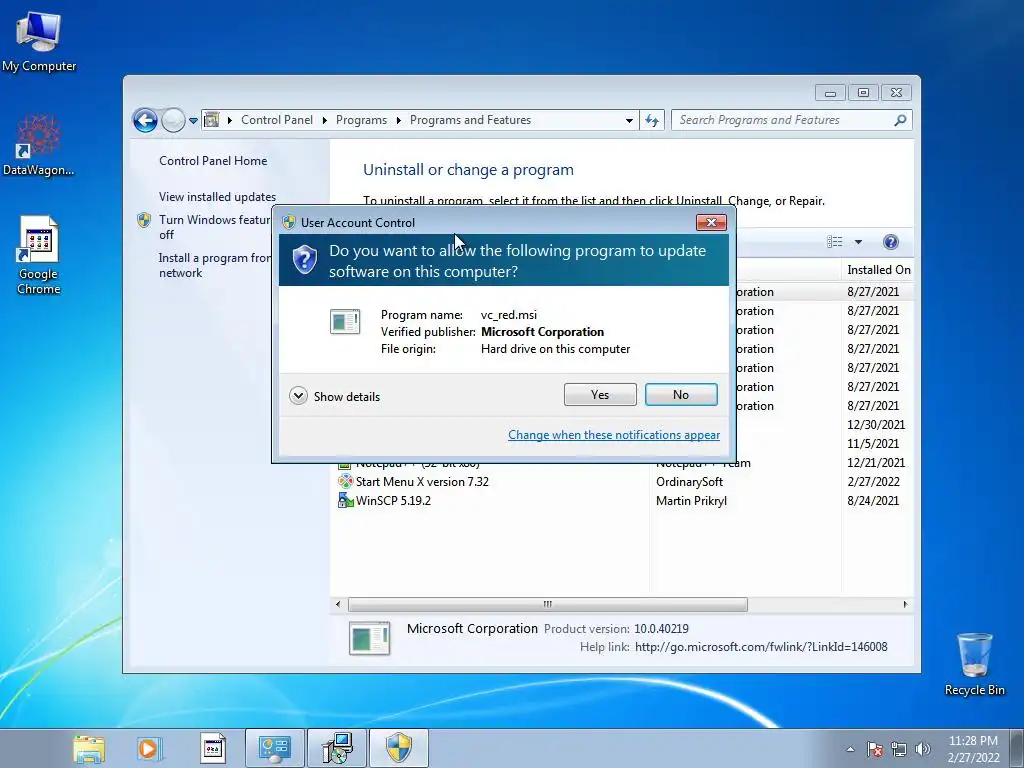Viewport: 1024px width, 768px height.
Task: Click OrdinarySoft publisher cell
Action: pos(689,482)
